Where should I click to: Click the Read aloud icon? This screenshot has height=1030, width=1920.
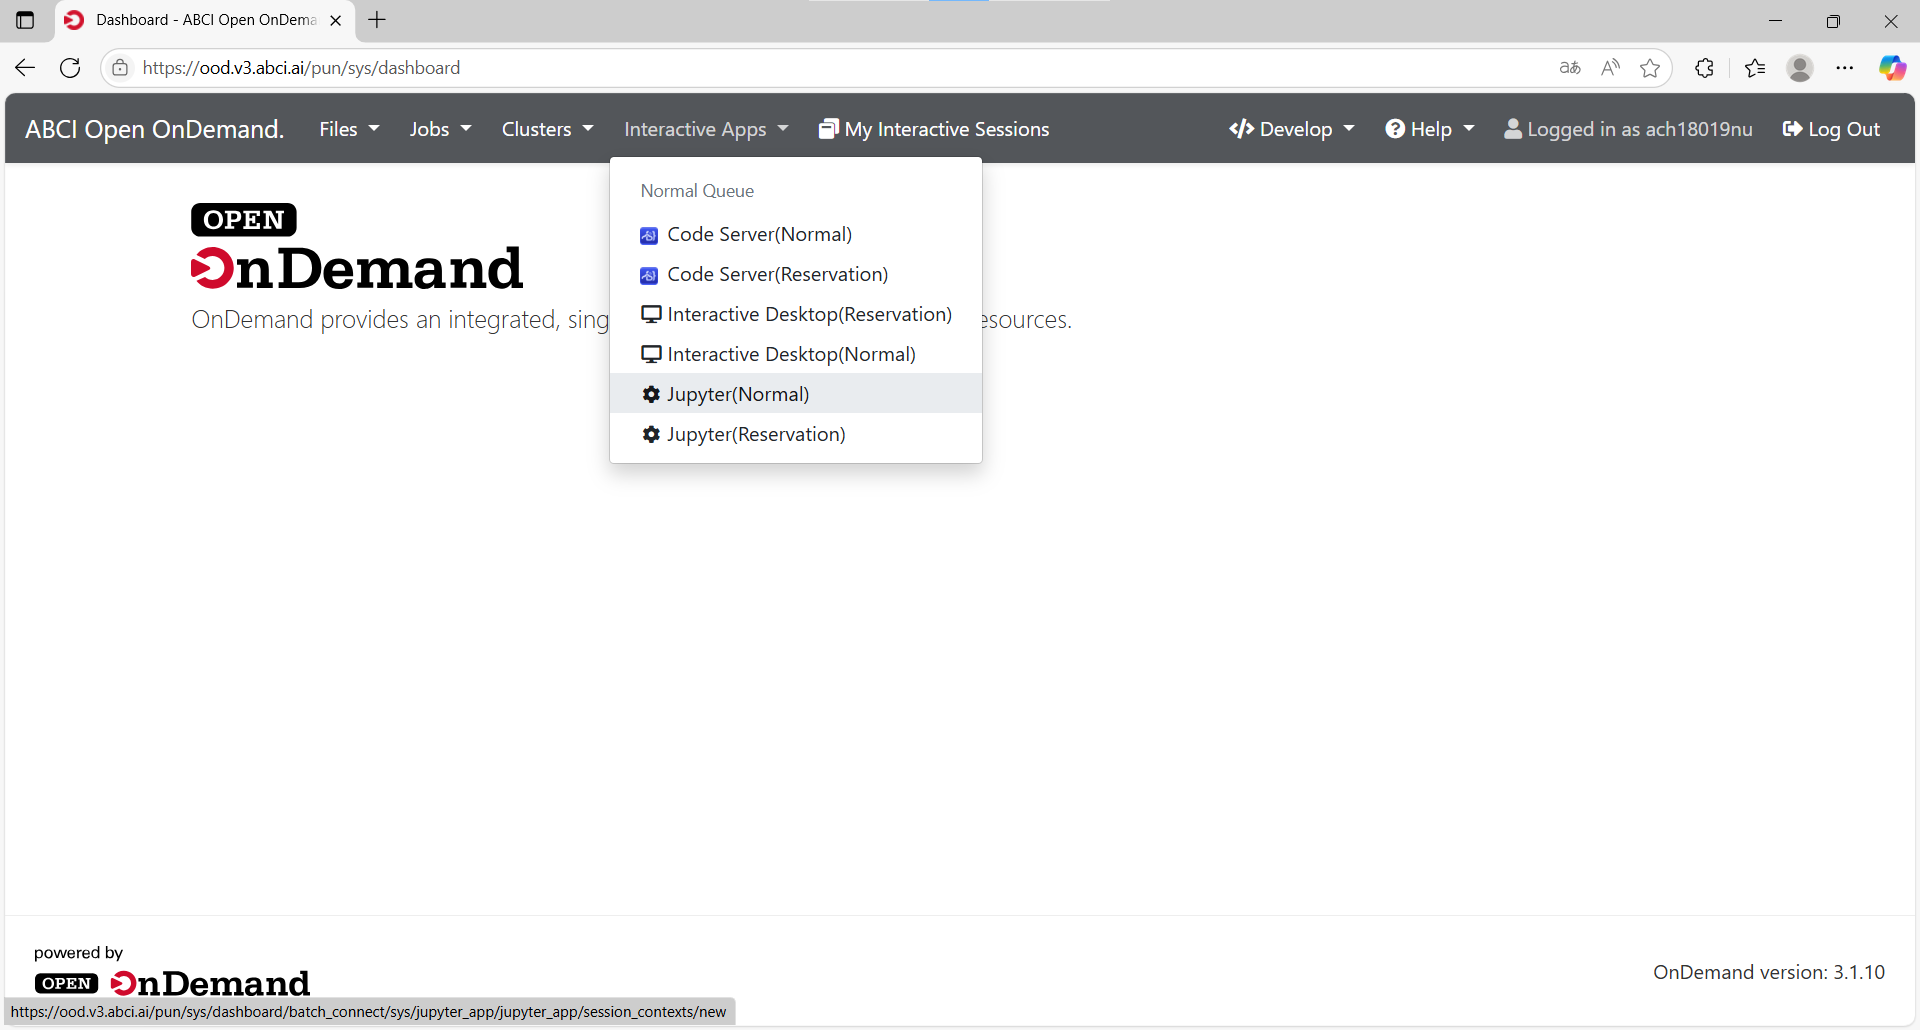[1610, 68]
